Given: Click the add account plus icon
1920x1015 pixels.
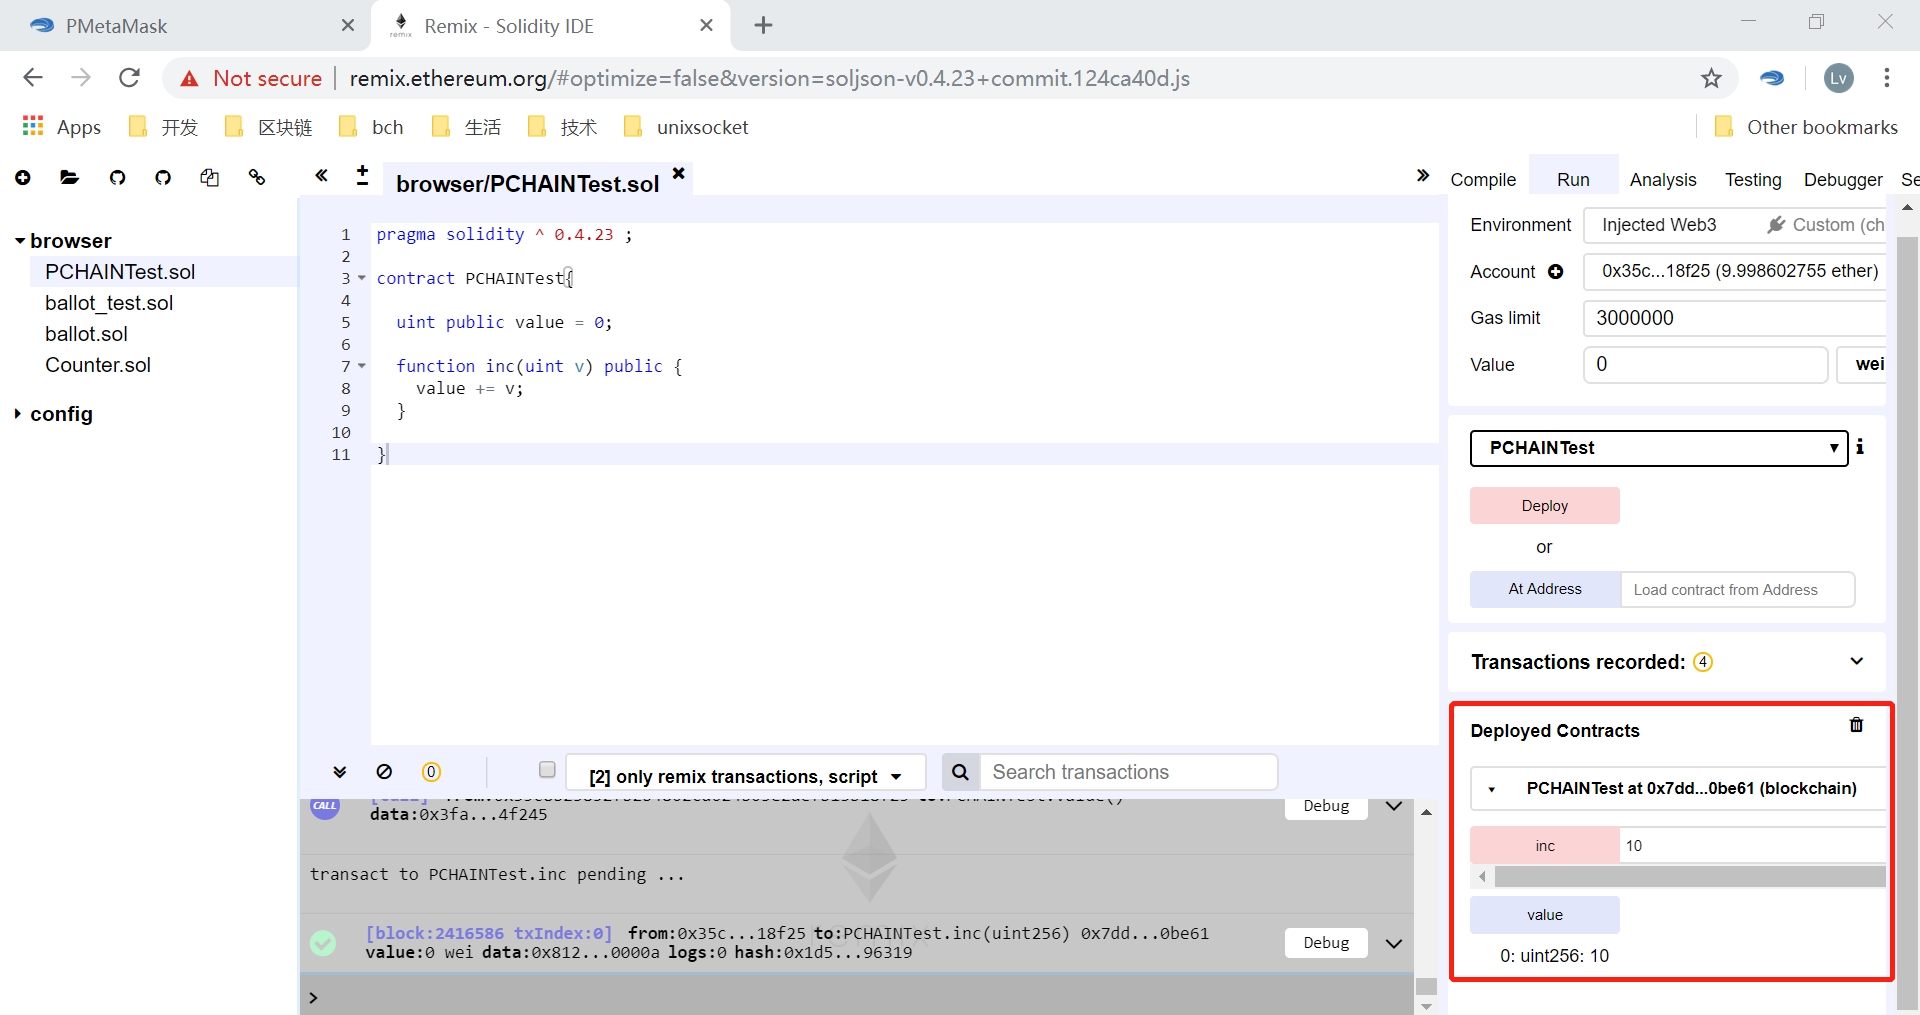Looking at the screenshot, I should pos(1555,272).
